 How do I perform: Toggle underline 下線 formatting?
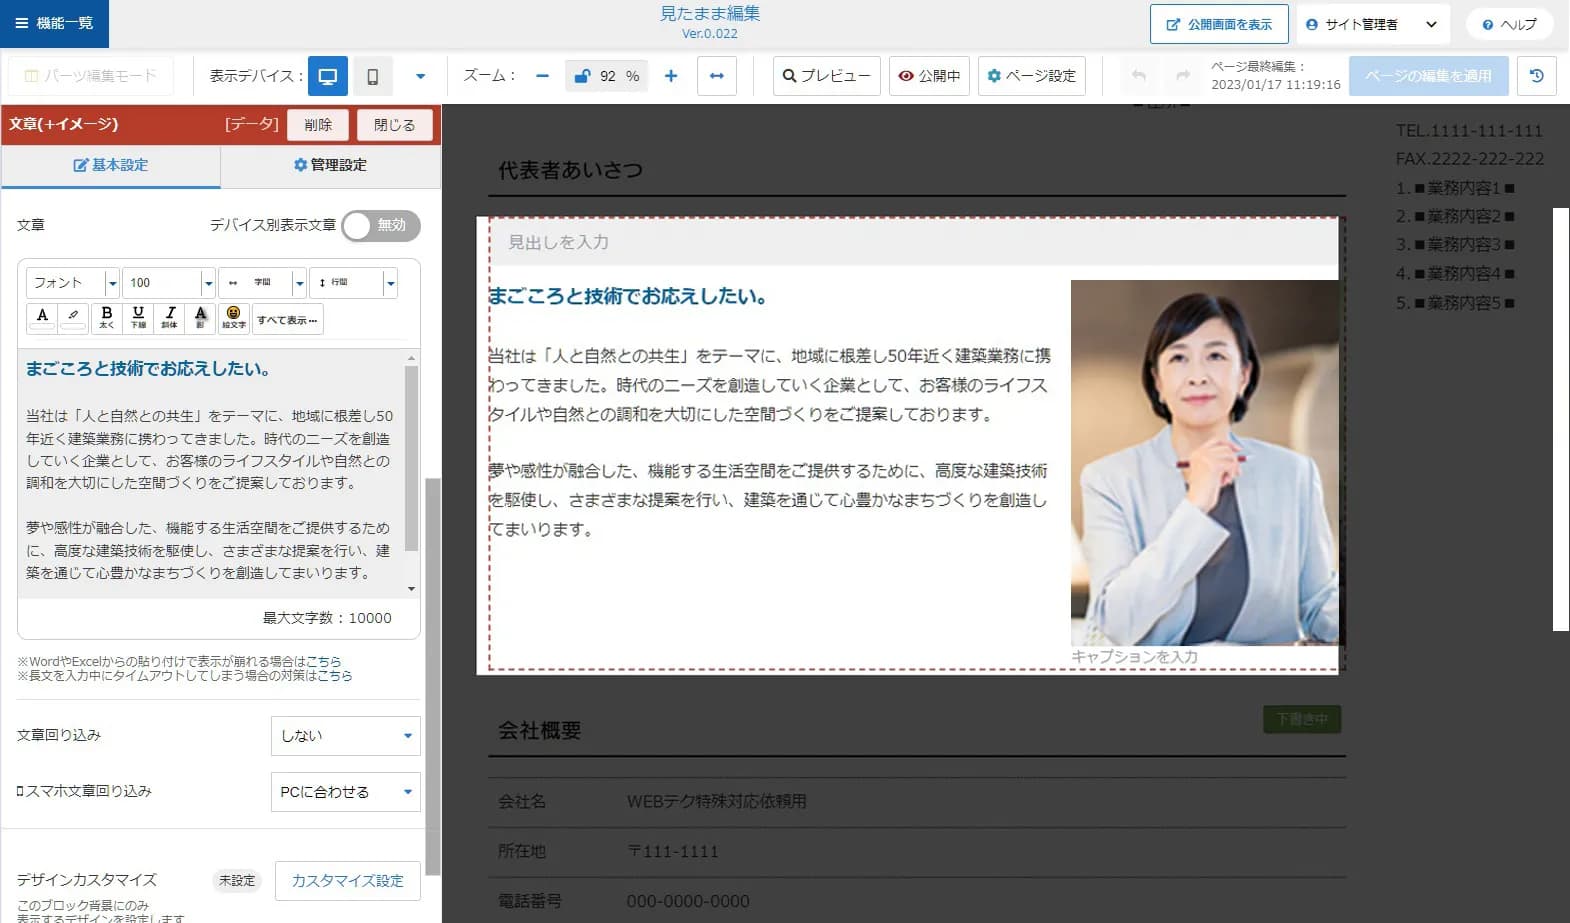[138, 318]
